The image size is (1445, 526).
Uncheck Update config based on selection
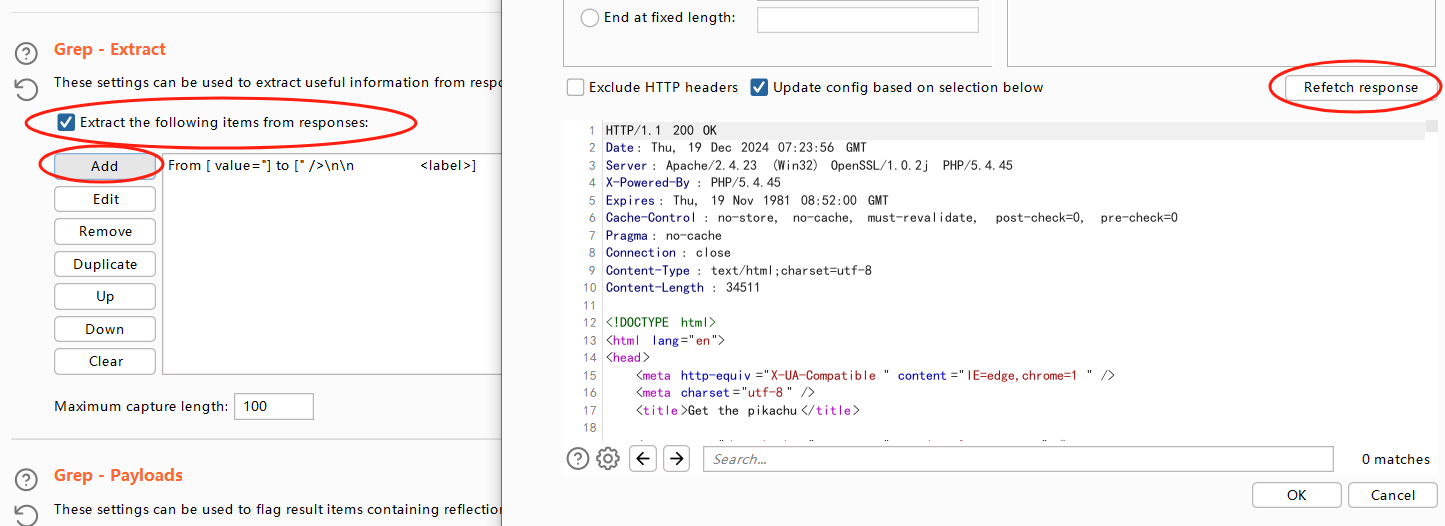point(760,87)
